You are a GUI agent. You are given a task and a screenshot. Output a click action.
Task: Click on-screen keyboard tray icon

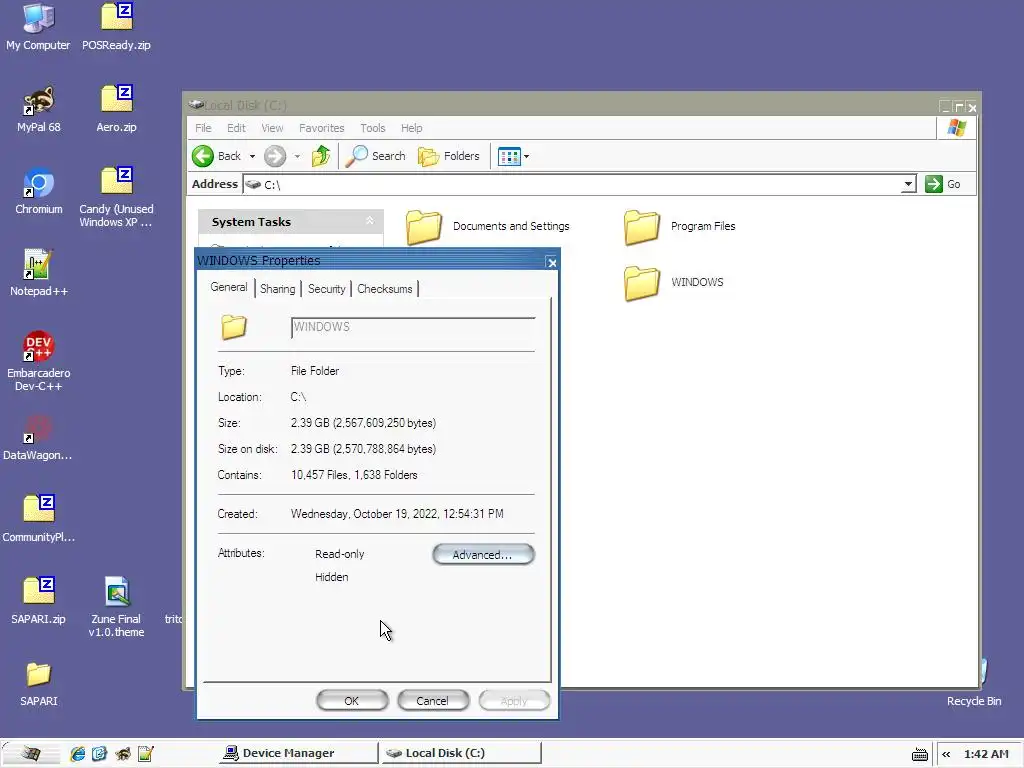click(x=920, y=754)
